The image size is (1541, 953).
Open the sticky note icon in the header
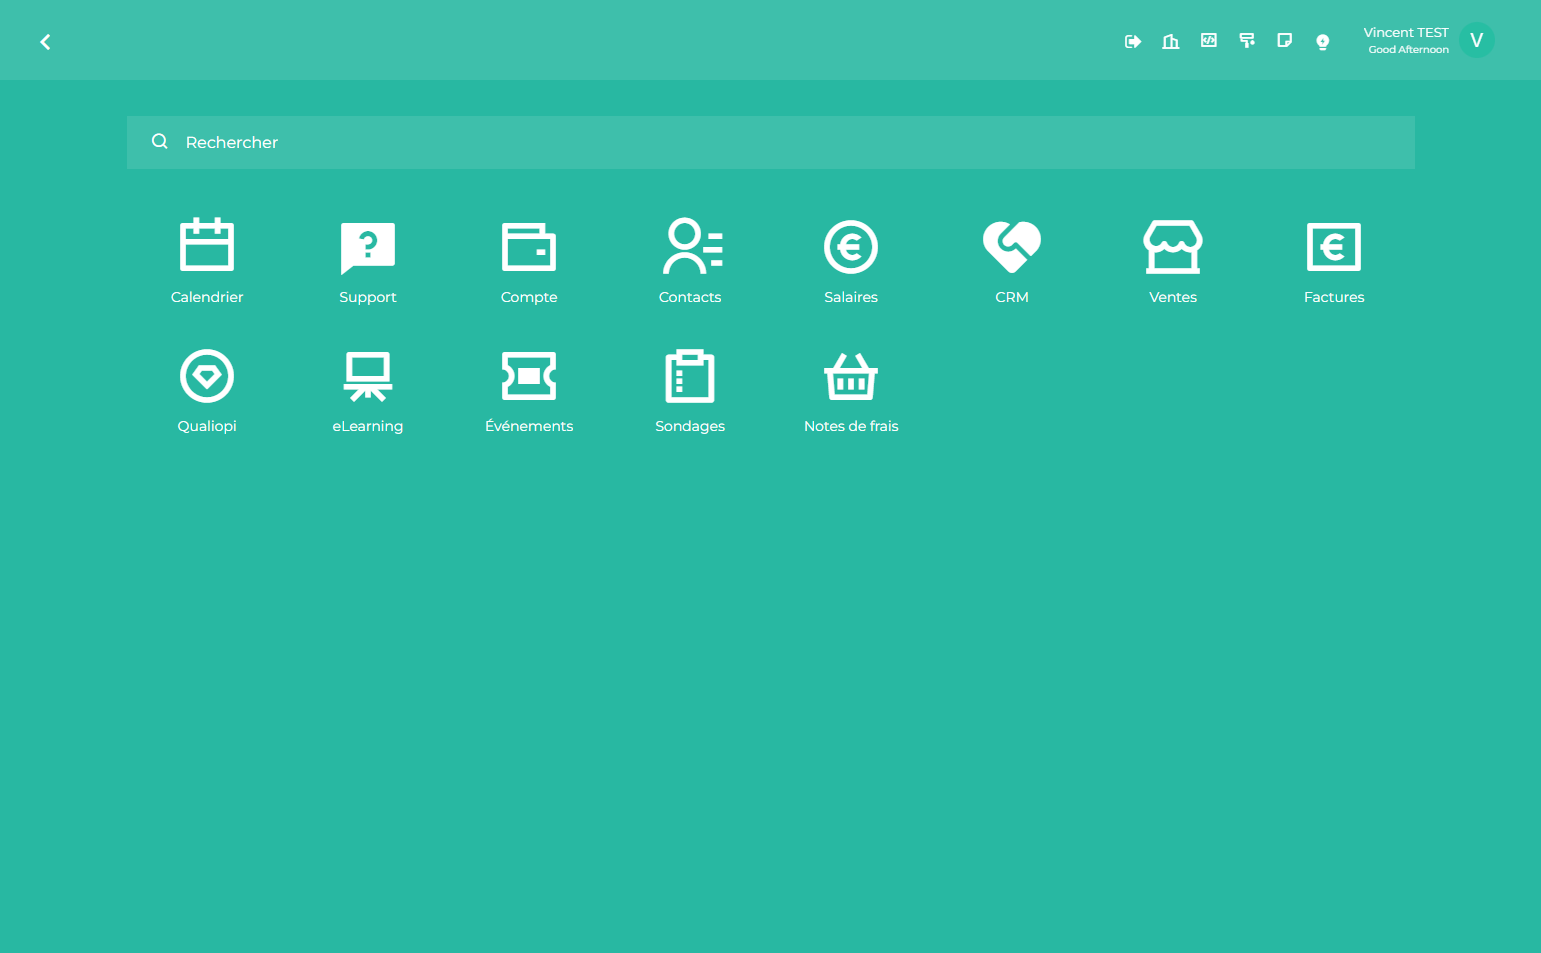pos(1285,41)
